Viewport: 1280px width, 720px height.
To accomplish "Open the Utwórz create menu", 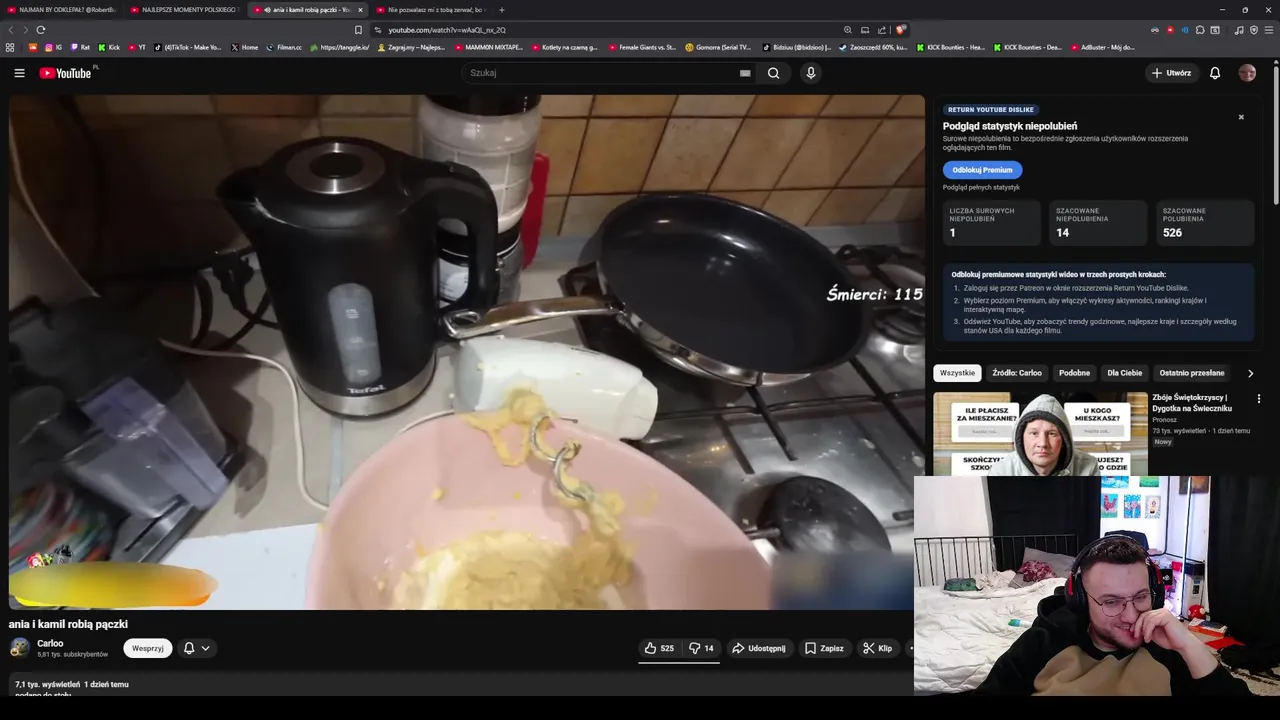I will point(1171,73).
